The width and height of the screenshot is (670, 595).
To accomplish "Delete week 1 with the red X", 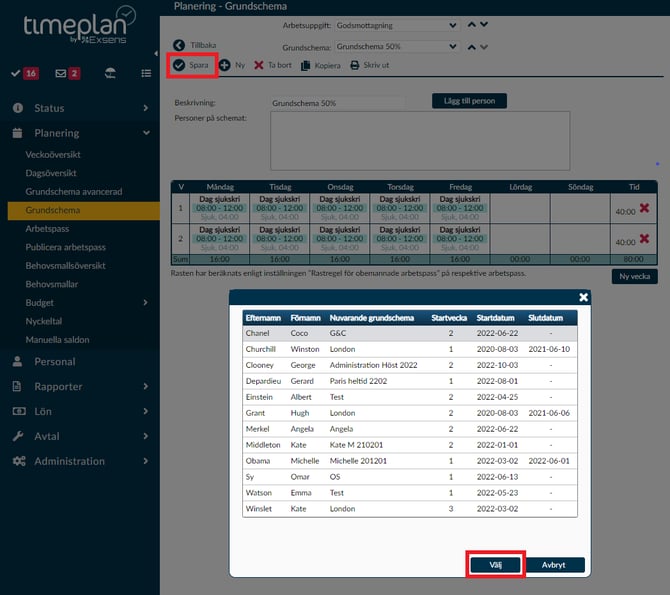I will point(644,209).
